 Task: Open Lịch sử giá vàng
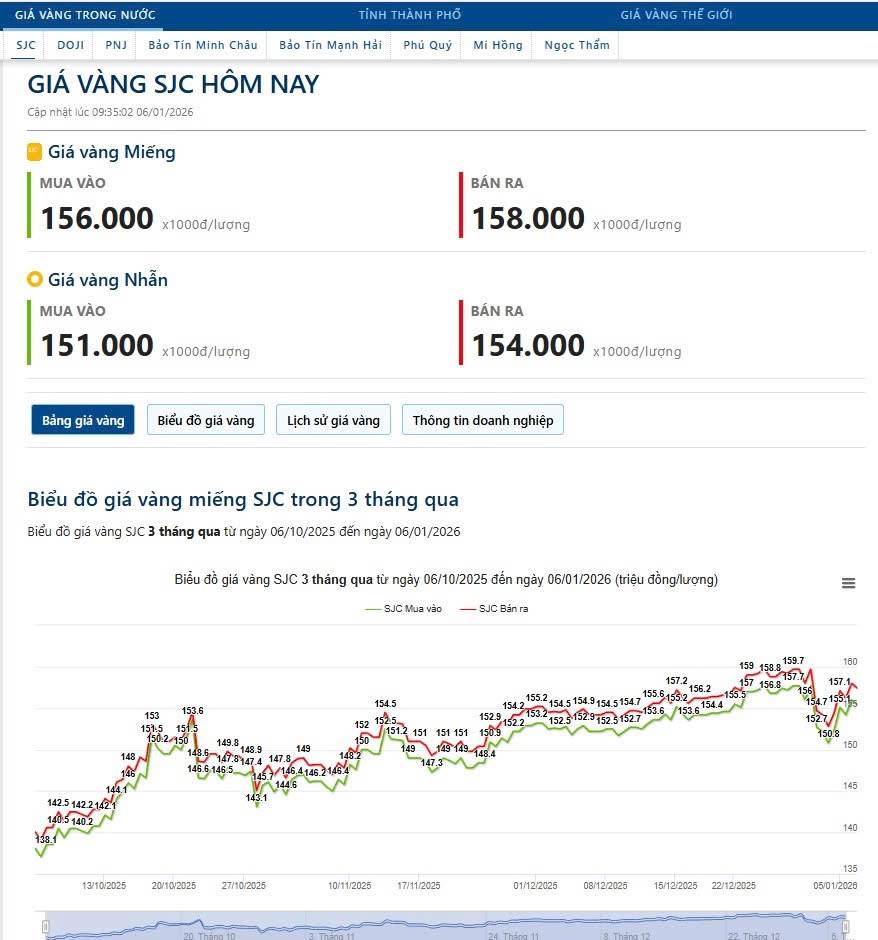tap(333, 420)
